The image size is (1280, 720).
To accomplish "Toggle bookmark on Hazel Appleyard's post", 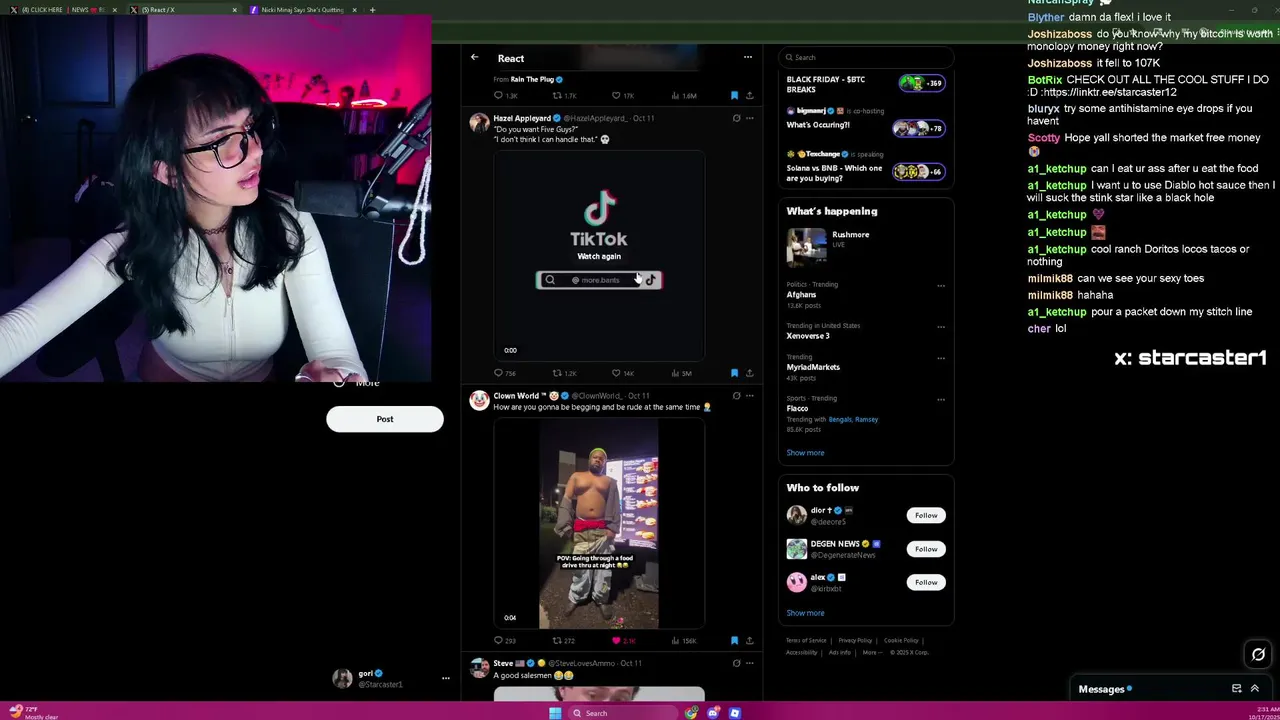I will point(734,373).
